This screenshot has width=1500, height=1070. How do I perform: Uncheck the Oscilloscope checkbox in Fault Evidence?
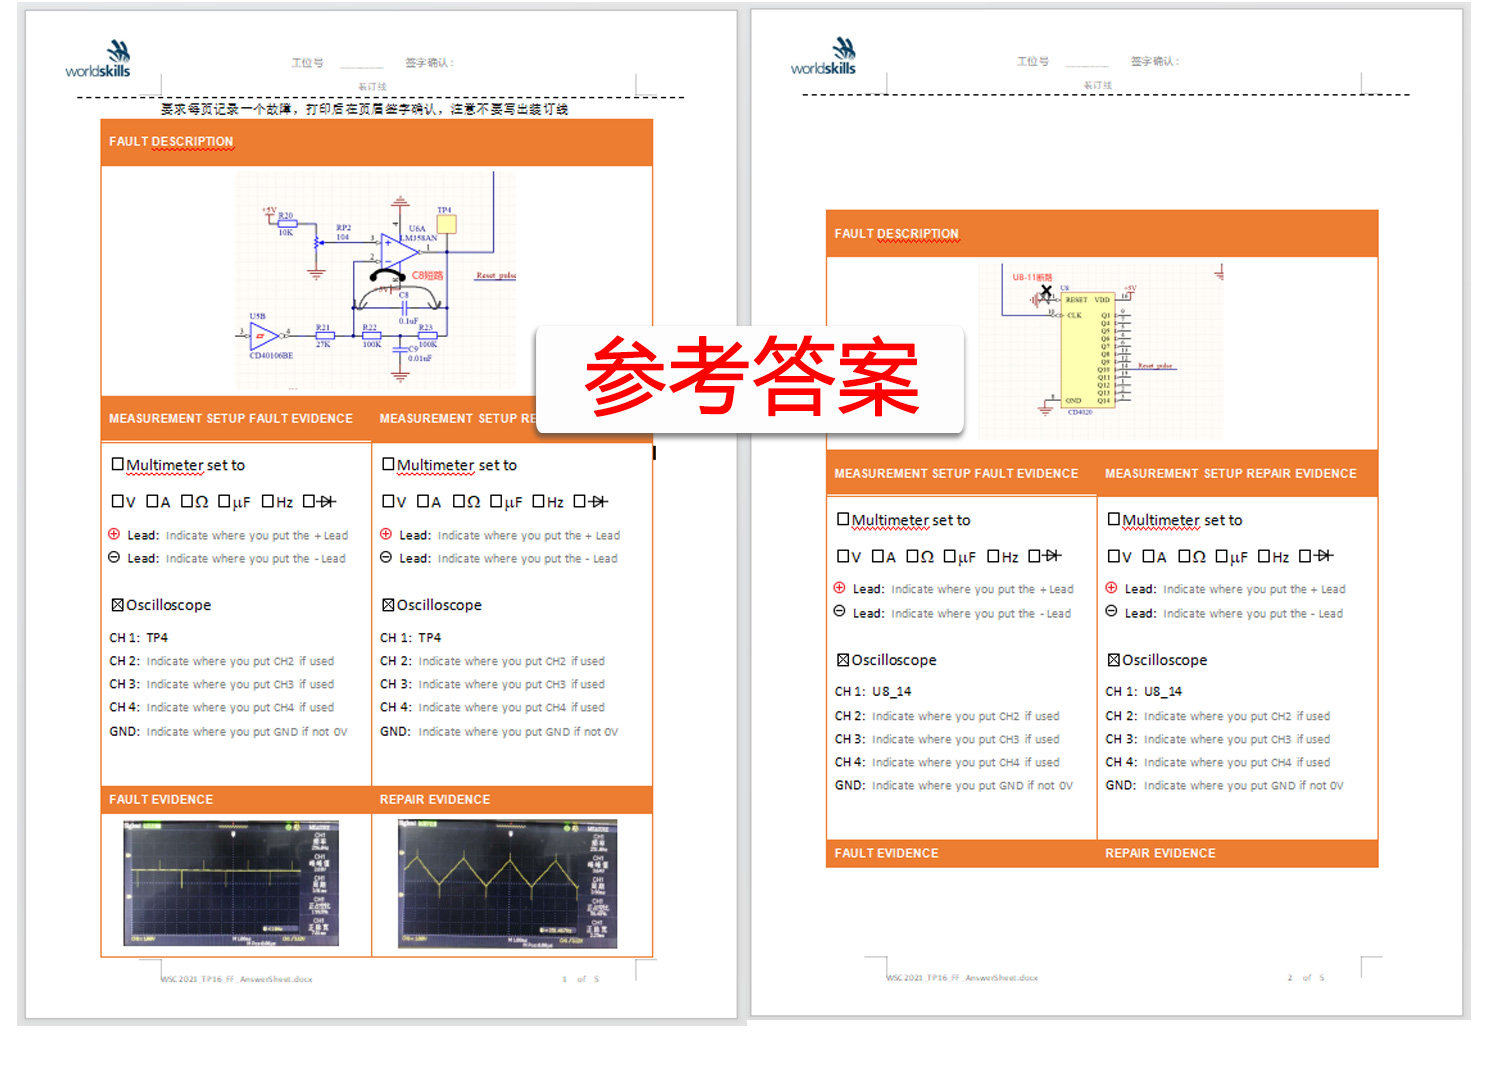tap(118, 604)
